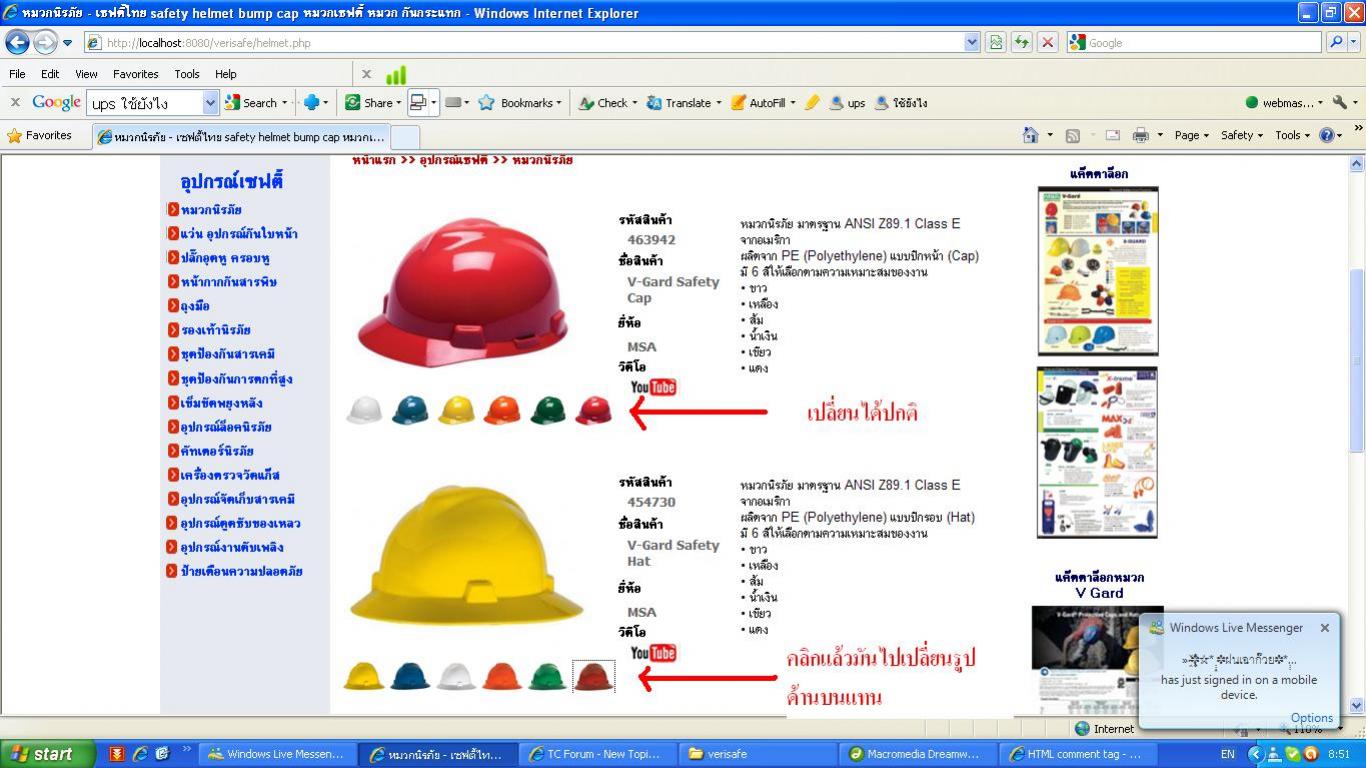Screen dimensions: 1366x768
Task: Open the AutoFill dropdown
Action: coord(792,102)
